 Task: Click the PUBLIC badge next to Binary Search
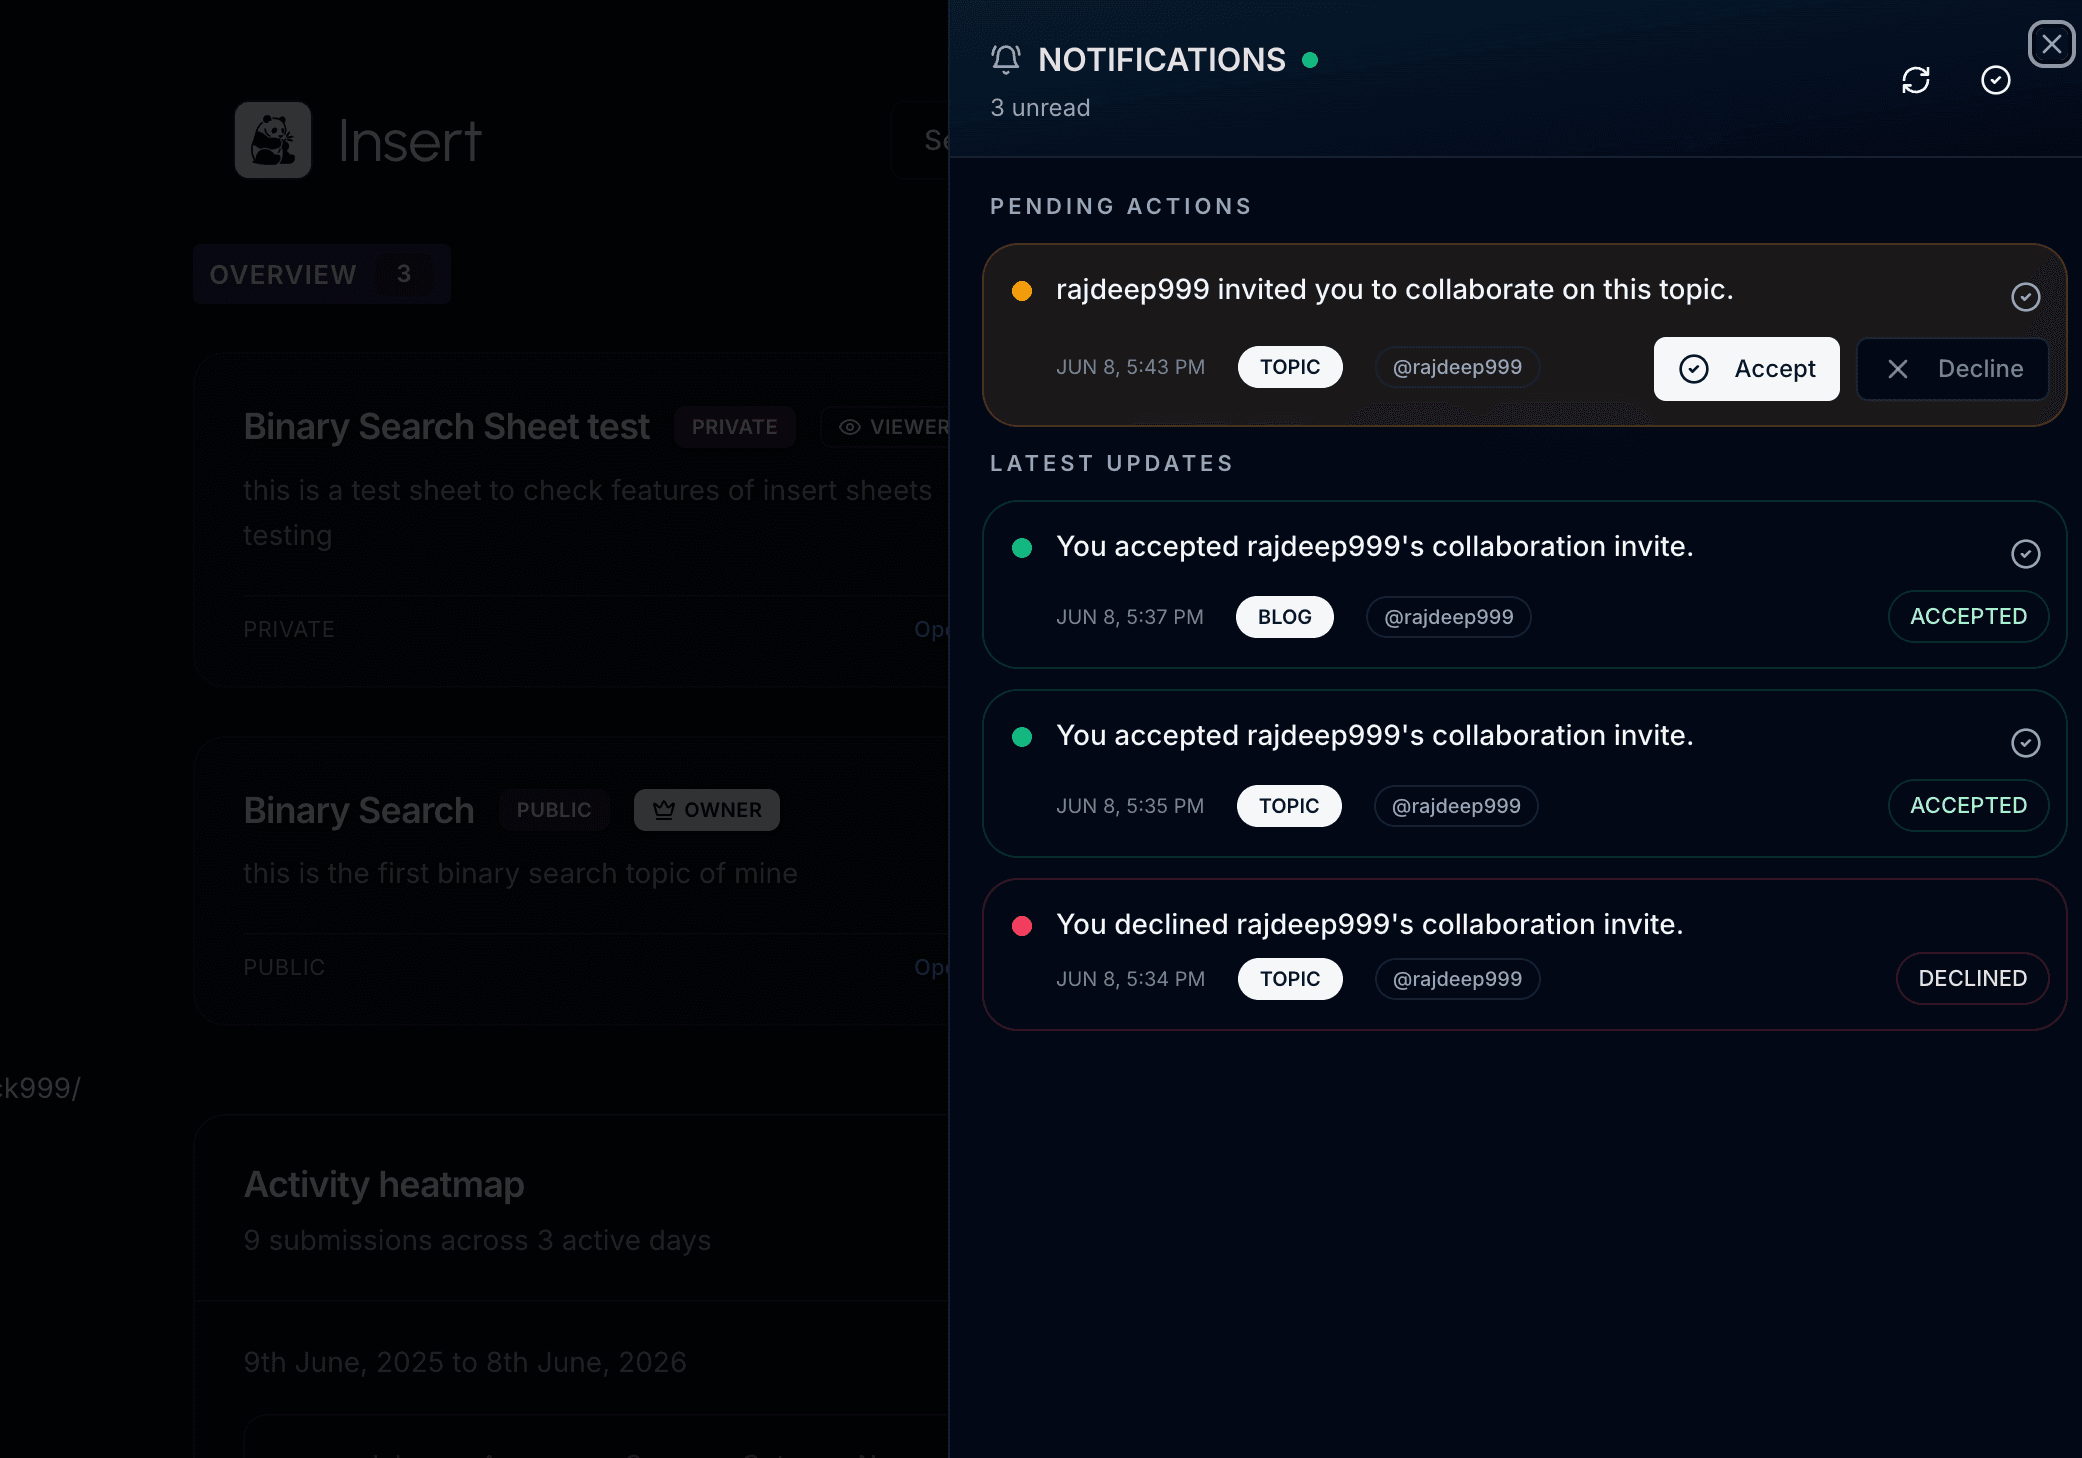pyautogui.click(x=554, y=810)
